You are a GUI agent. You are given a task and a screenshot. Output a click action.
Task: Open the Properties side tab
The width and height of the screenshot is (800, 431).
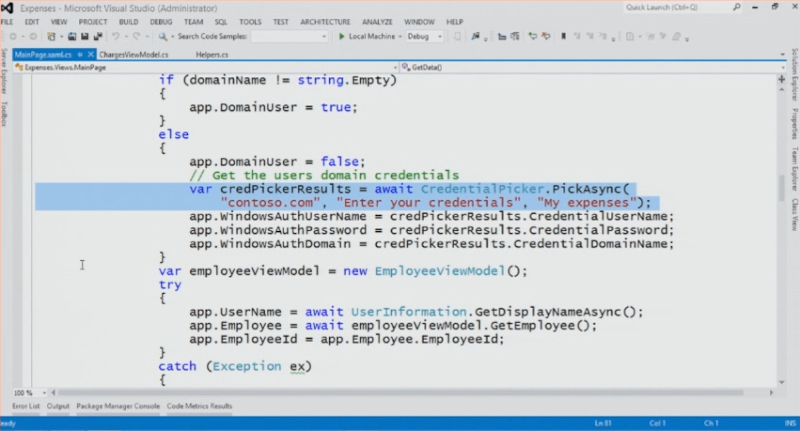coord(794,124)
